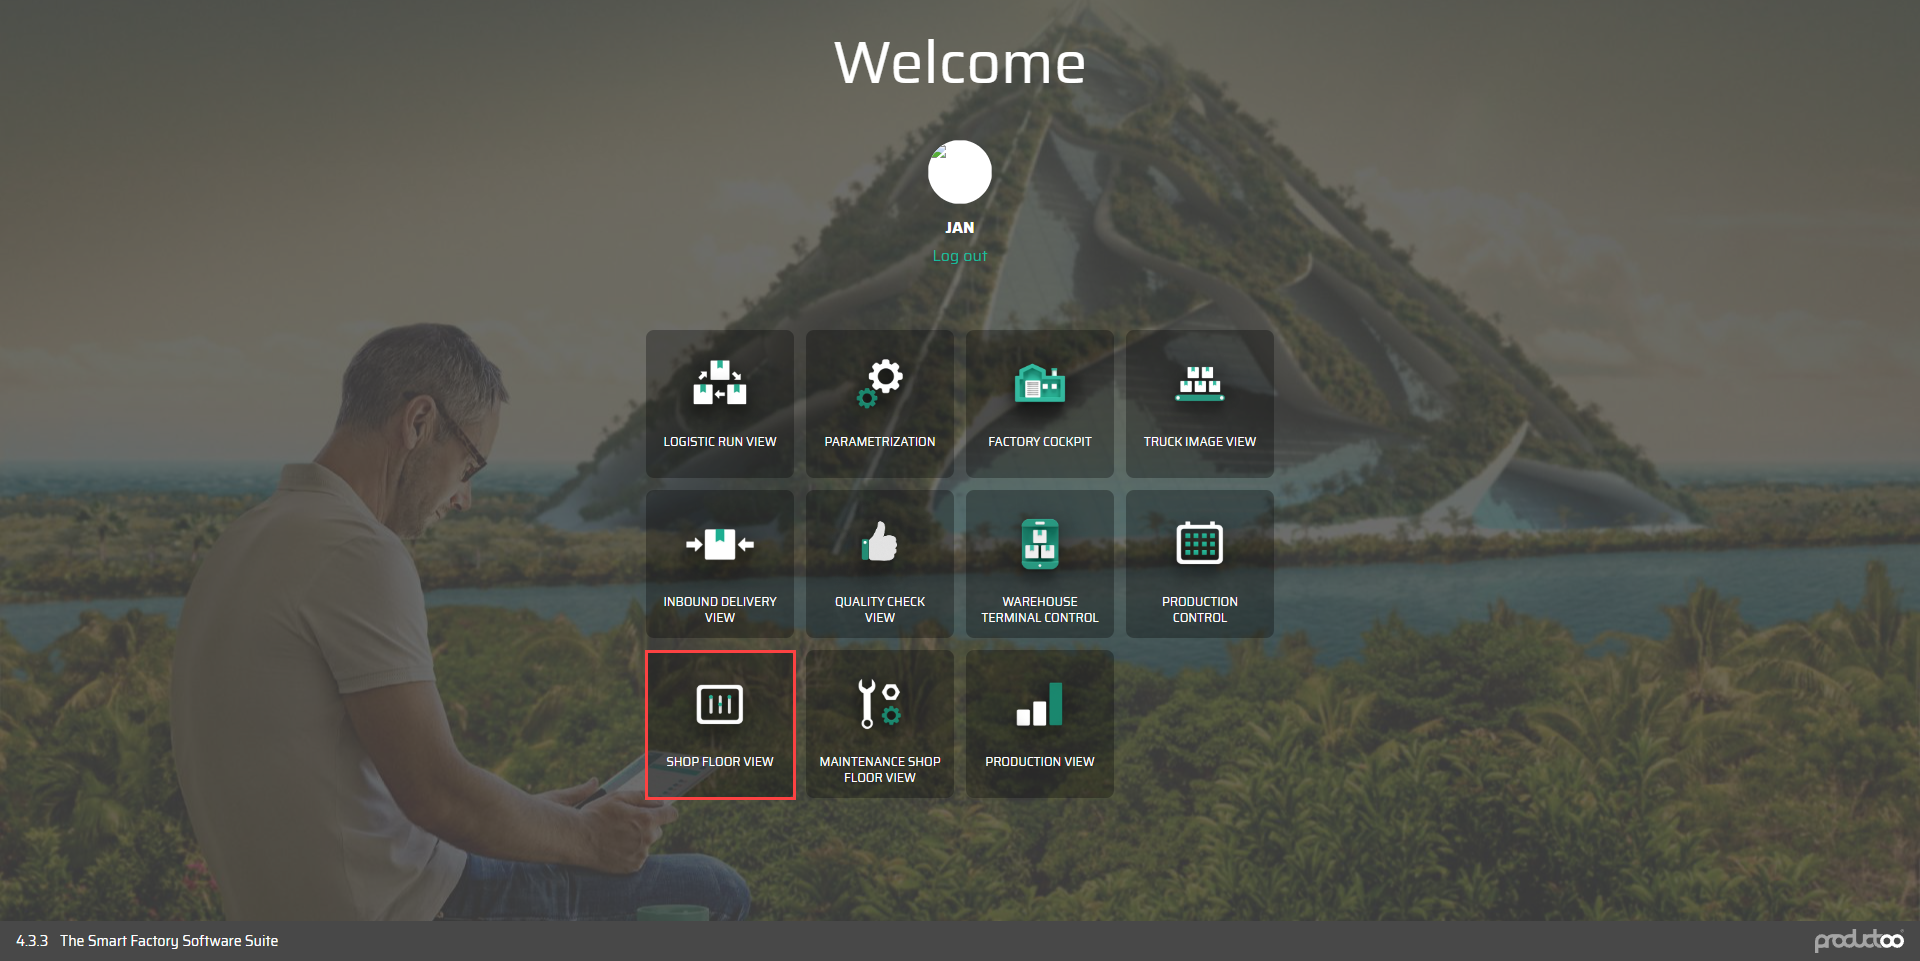The height and width of the screenshot is (961, 1920).
Task: Click the Logistic Run View boxes icon
Action: click(x=719, y=383)
